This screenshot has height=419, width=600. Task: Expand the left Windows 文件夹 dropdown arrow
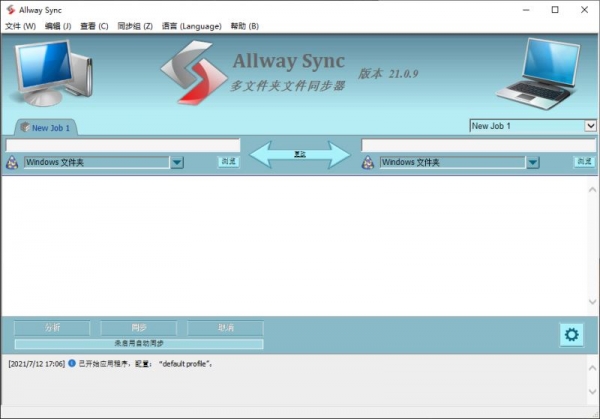coord(177,163)
